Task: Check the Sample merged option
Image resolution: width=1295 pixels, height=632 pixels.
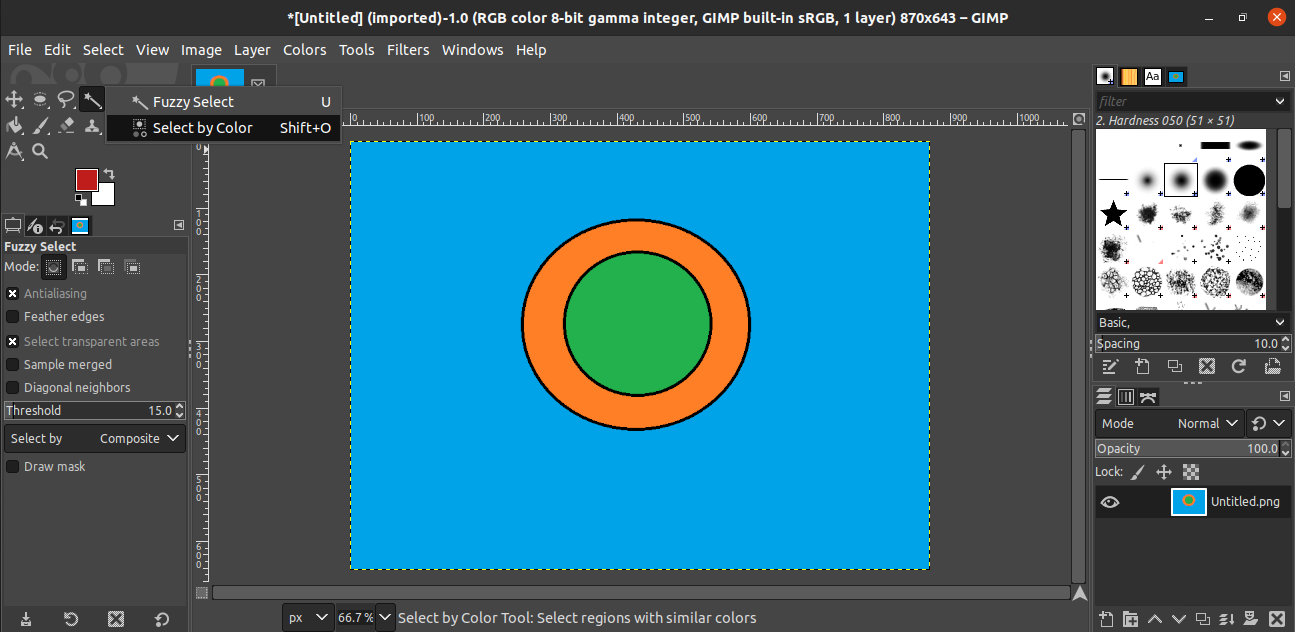Action: coord(13,365)
